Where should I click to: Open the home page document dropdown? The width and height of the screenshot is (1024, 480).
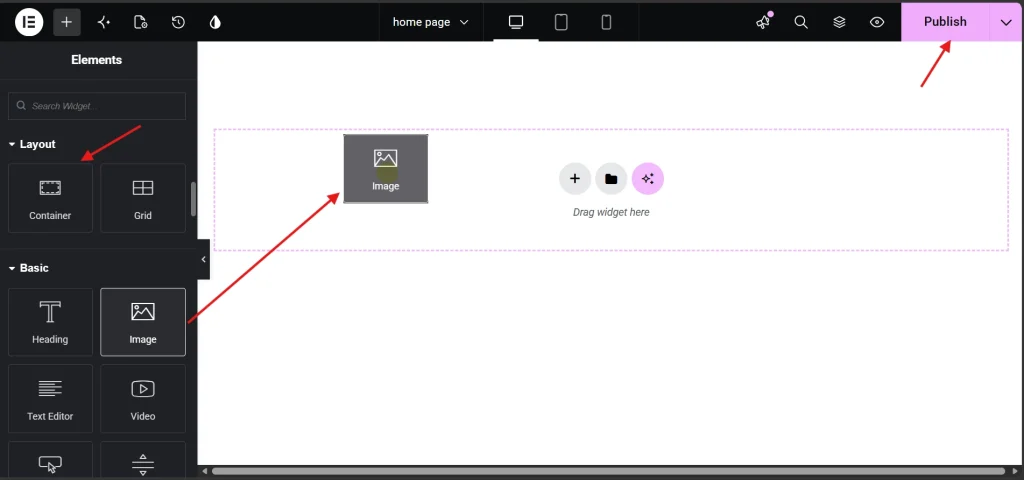click(431, 22)
